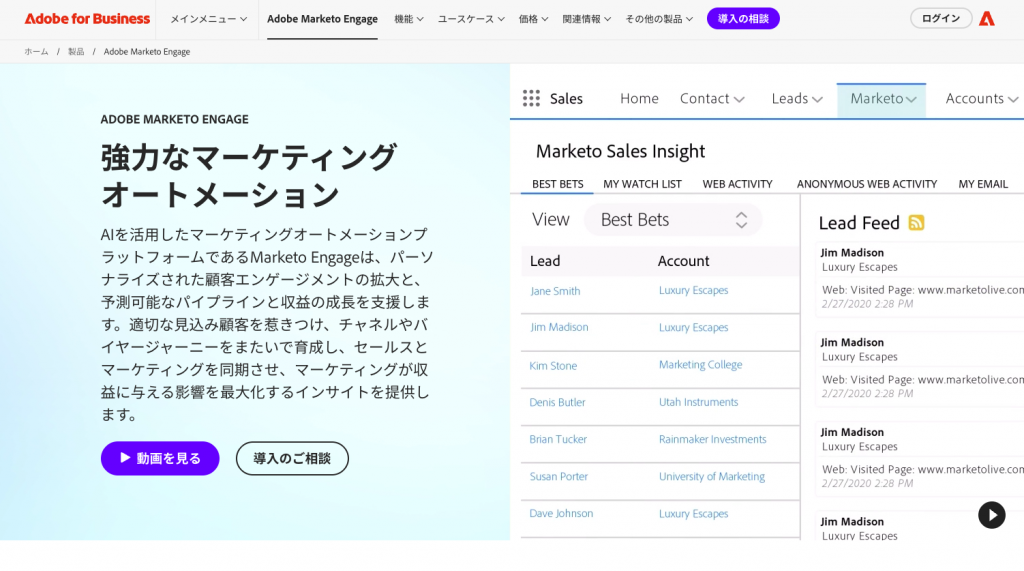Screen dimensions: 1024x571
Task: Click the 導入のご相談 outlined button
Action: [x=292, y=458]
